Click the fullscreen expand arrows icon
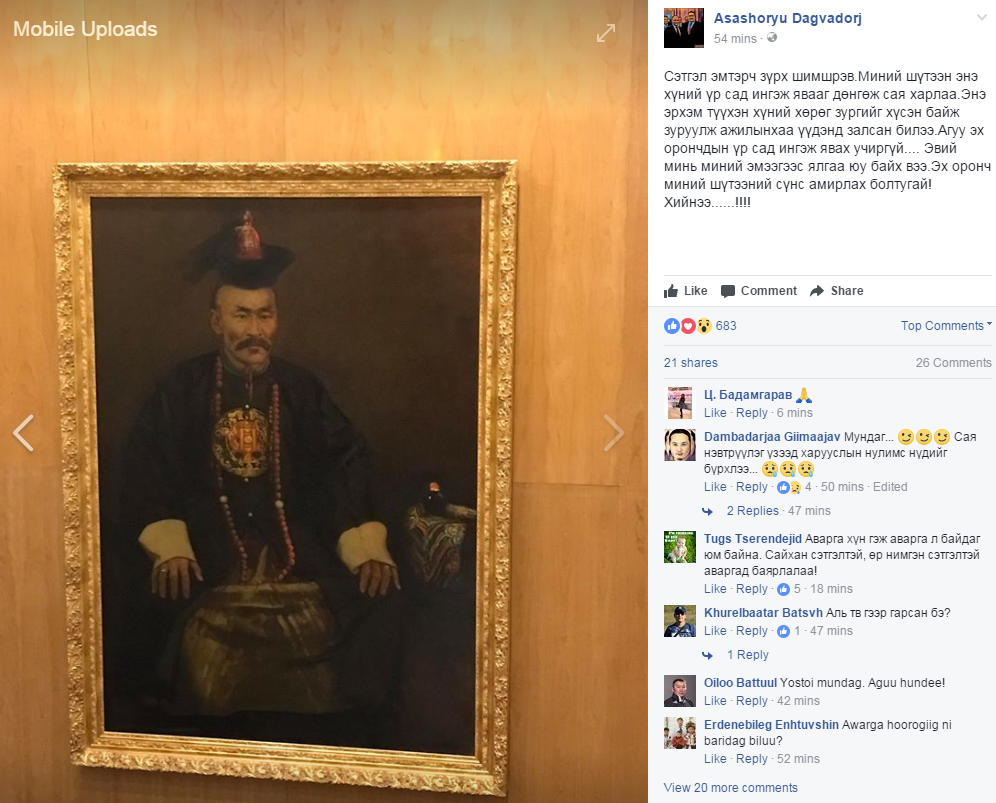The width and height of the screenshot is (996, 803). point(606,33)
